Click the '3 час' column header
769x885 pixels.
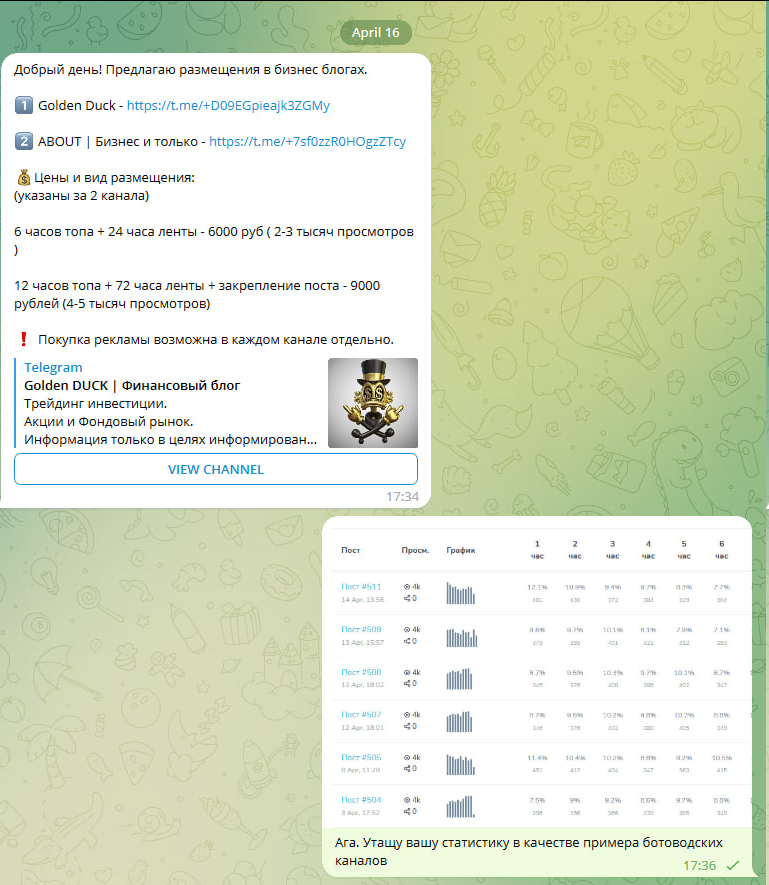pyautogui.click(x=613, y=550)
